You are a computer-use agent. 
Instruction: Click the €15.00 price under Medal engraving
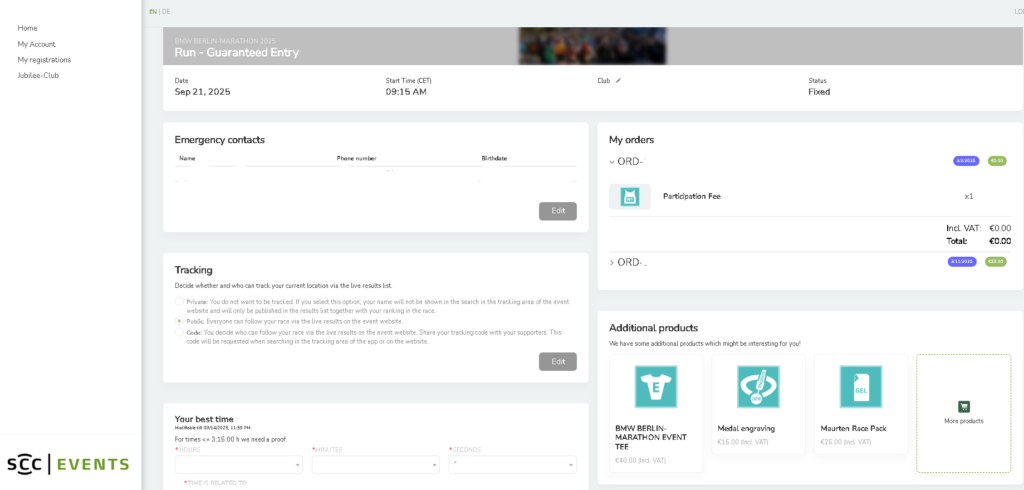743,442
